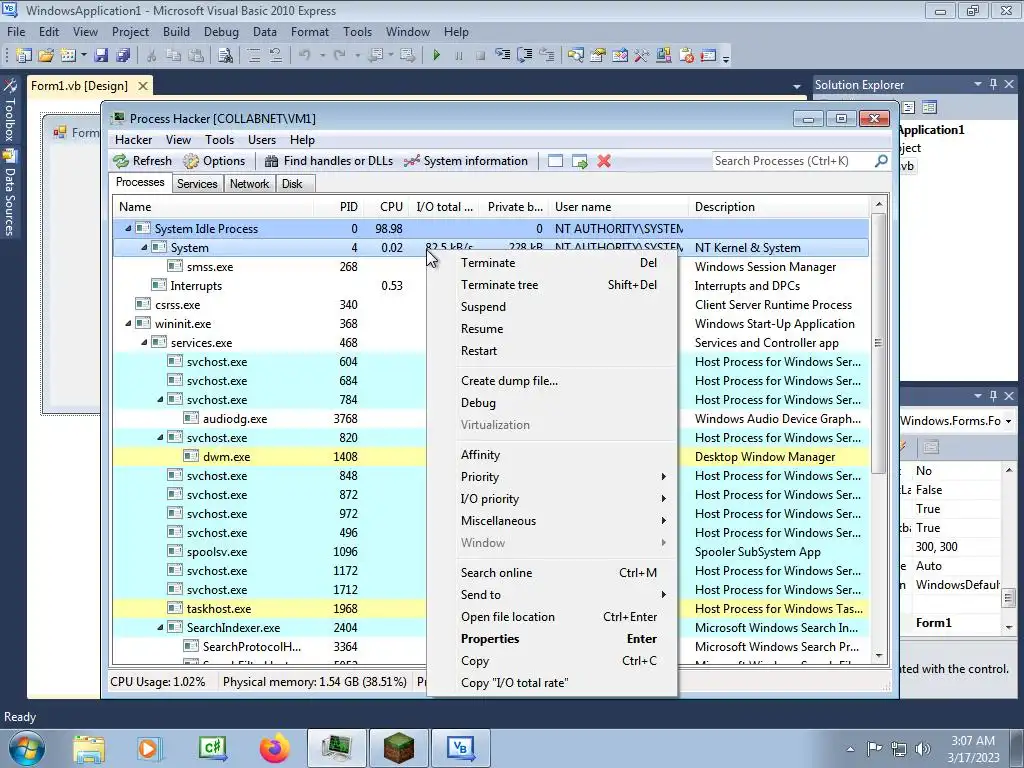Viewport: 1024px width, 768px height.
Task: Focus the Search Processes input field
Action: [x=793, y=161]
